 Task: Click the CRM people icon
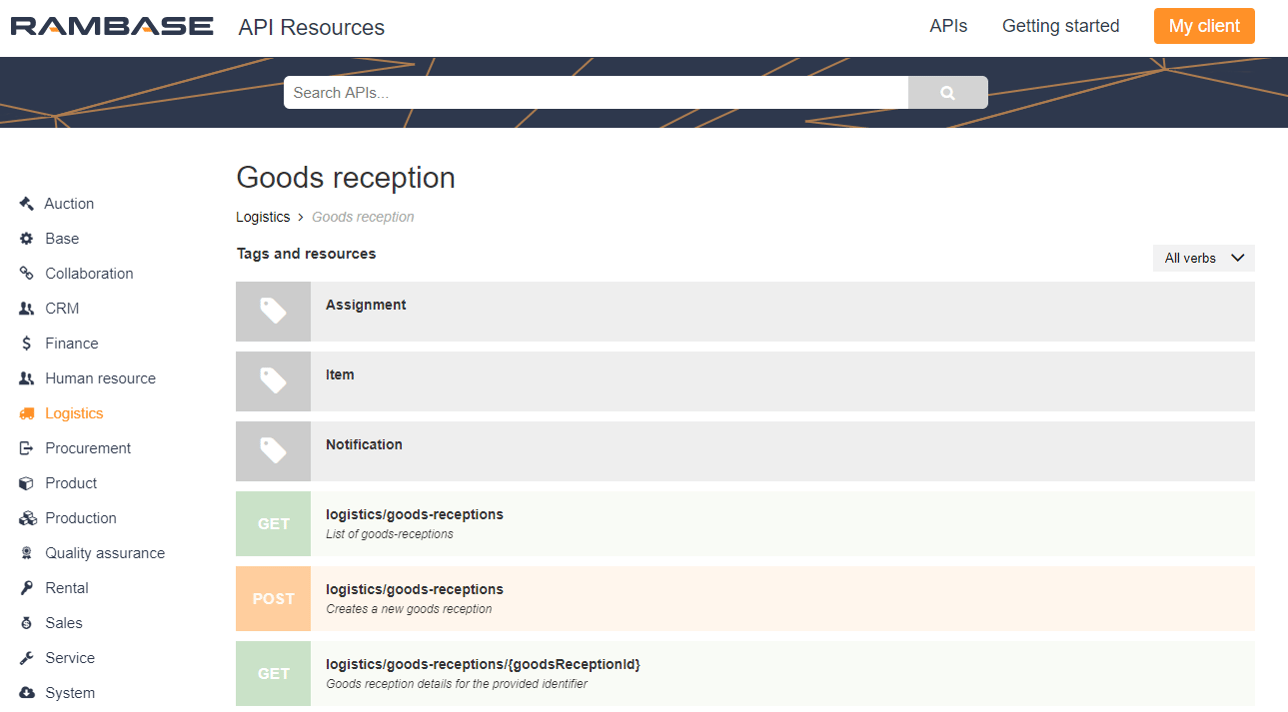coord(27,308)
